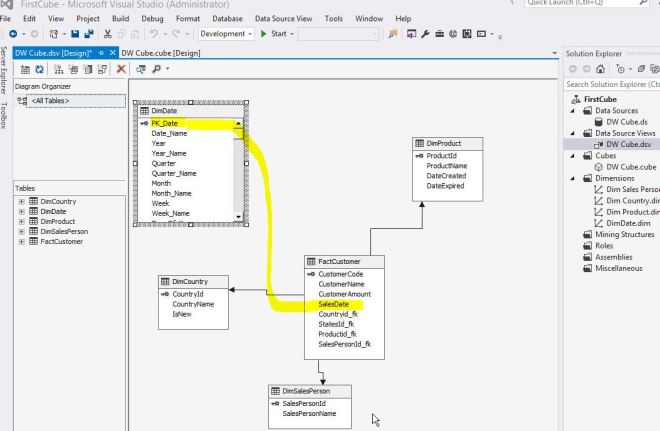This screenshot has width=660, height=431.
Task: Expand the DimCountry node in Tables pane
Action: pos(22,201)
